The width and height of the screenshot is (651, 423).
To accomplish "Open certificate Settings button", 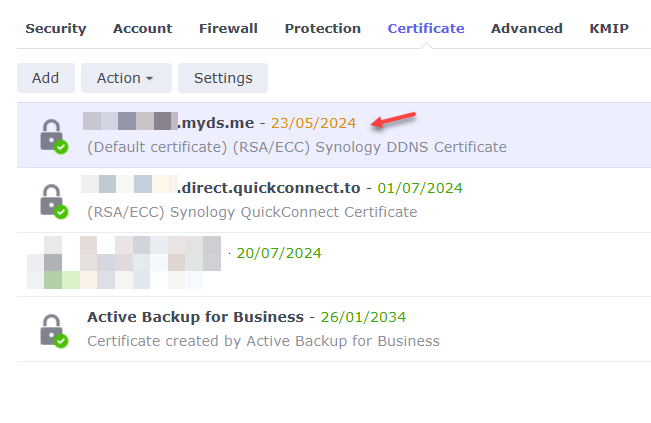I will 223,78.
